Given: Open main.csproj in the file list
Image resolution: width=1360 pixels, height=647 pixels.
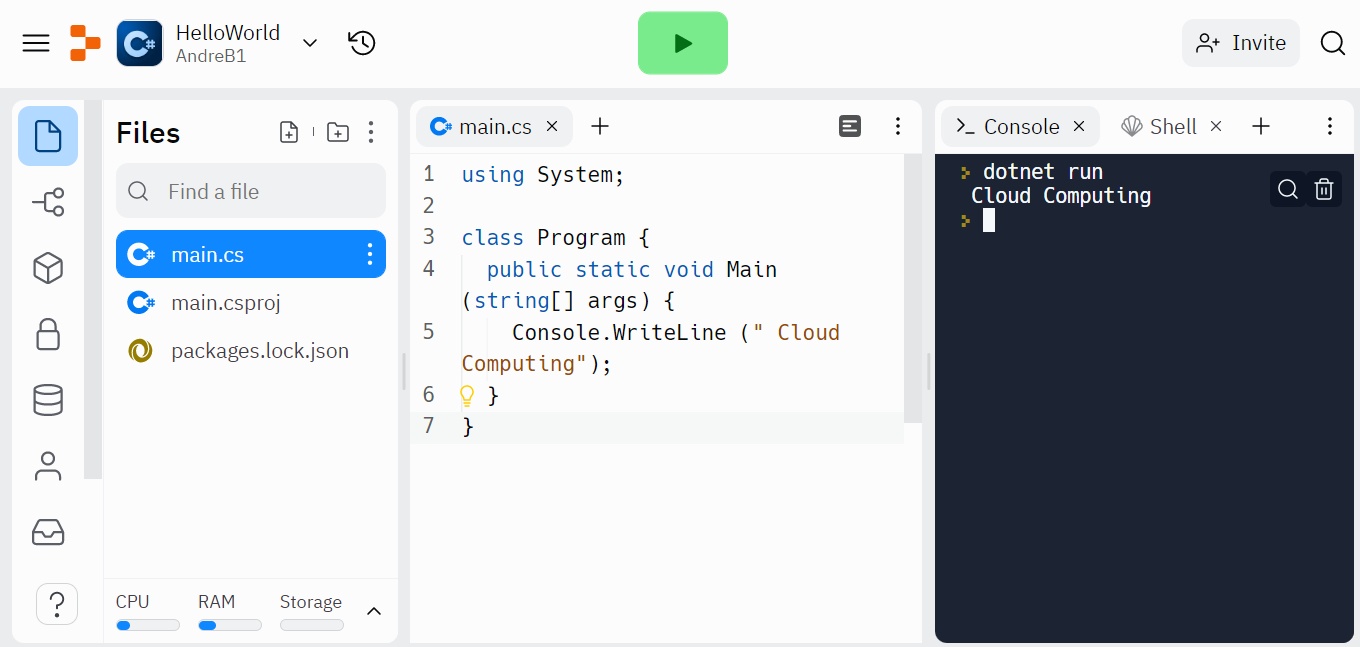Looking at the screenshot, I should click(x=251, y=302).
